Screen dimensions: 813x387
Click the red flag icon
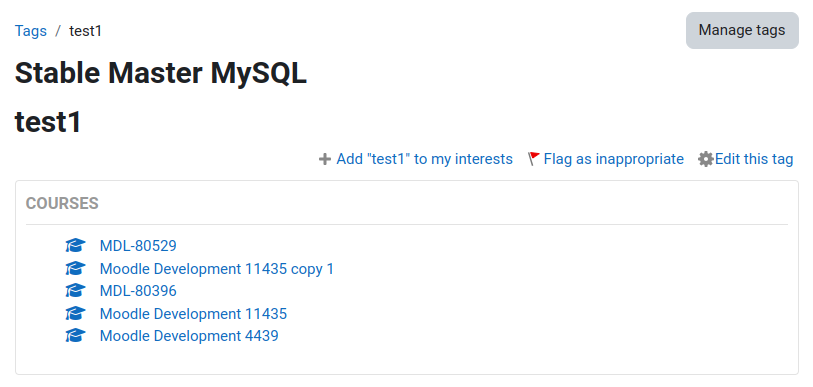[x=534, y=159]
